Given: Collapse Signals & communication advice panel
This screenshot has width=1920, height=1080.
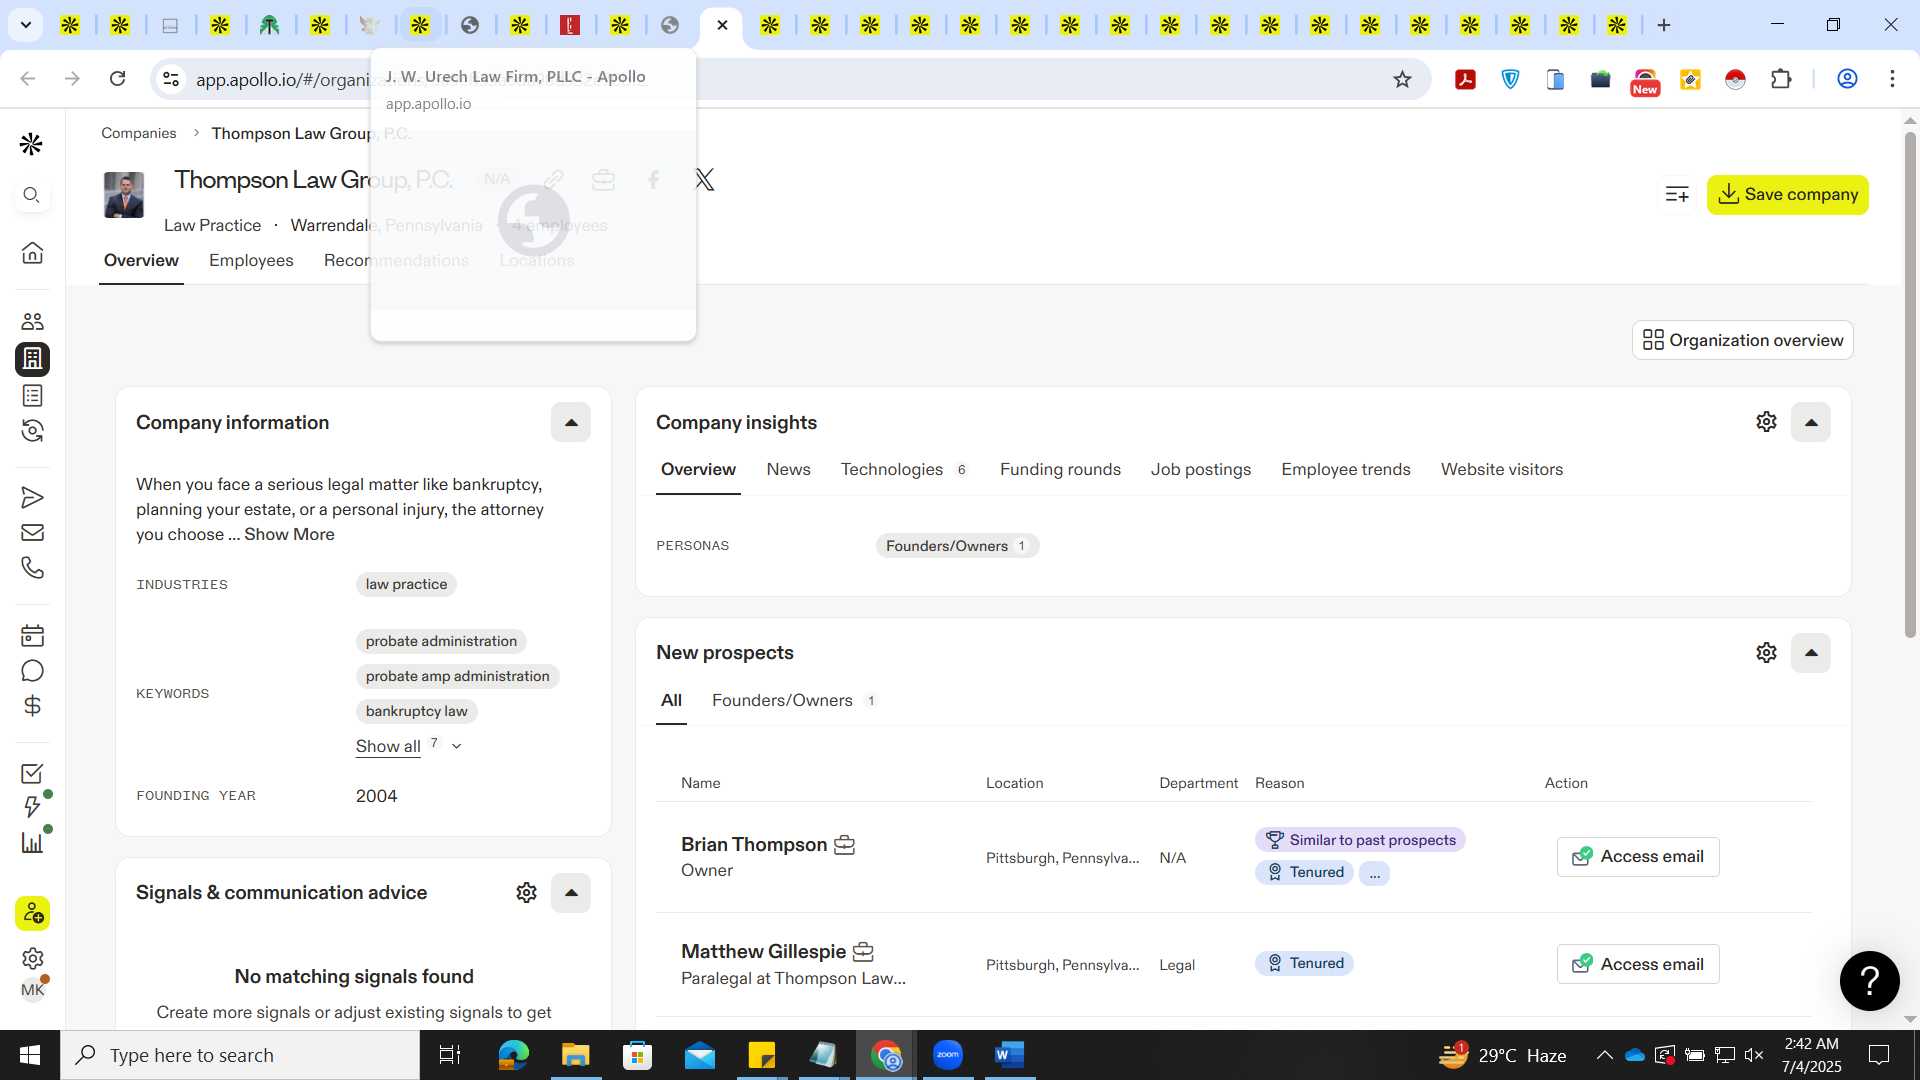Looking at the screenshot, I should tap(571, 893).
